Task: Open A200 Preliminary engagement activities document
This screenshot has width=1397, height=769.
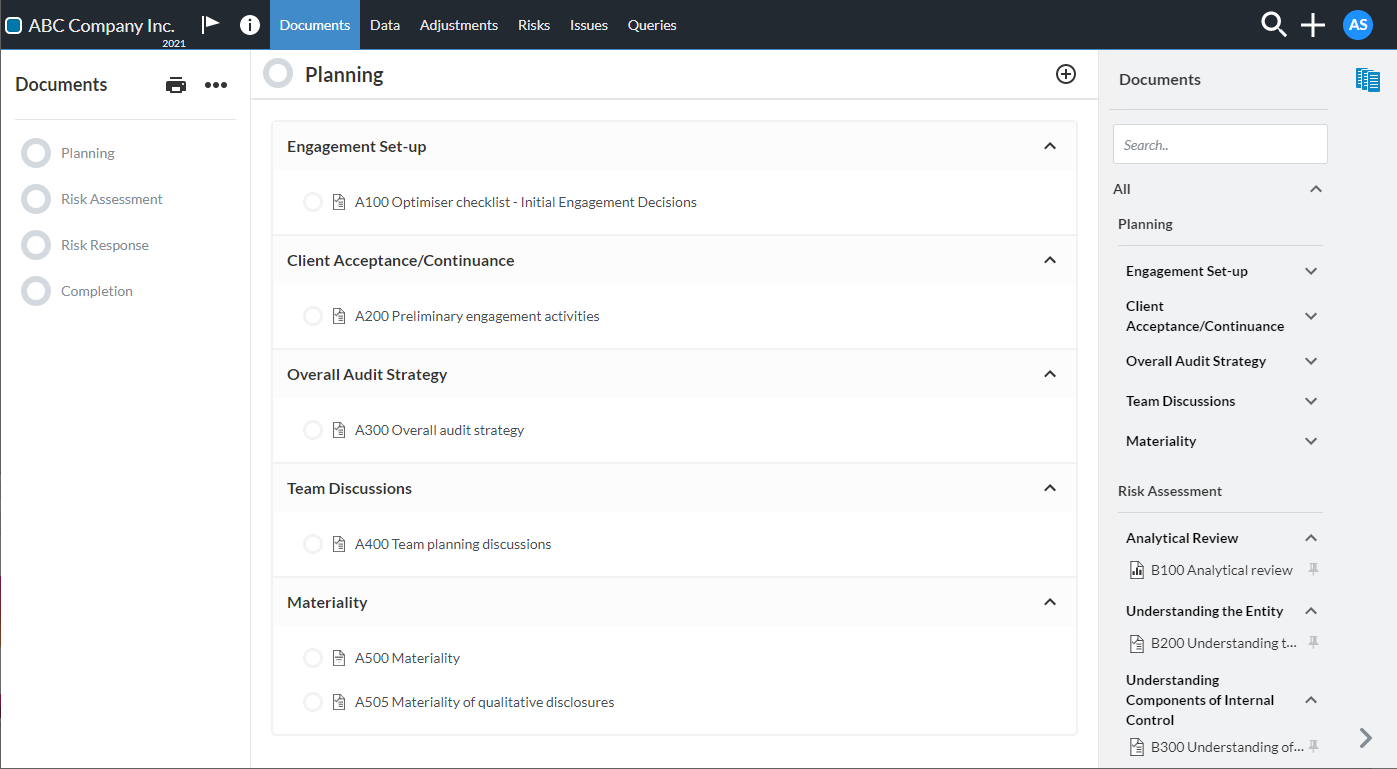Action: [477, 316]
